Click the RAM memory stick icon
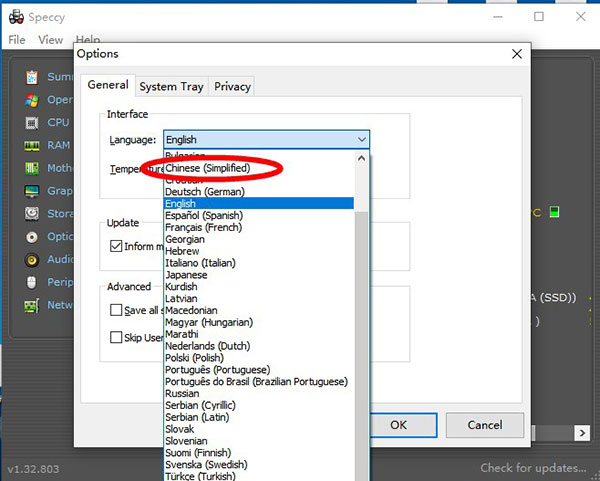600x481 pixels. pyautogui.click(x=32, y=146)
